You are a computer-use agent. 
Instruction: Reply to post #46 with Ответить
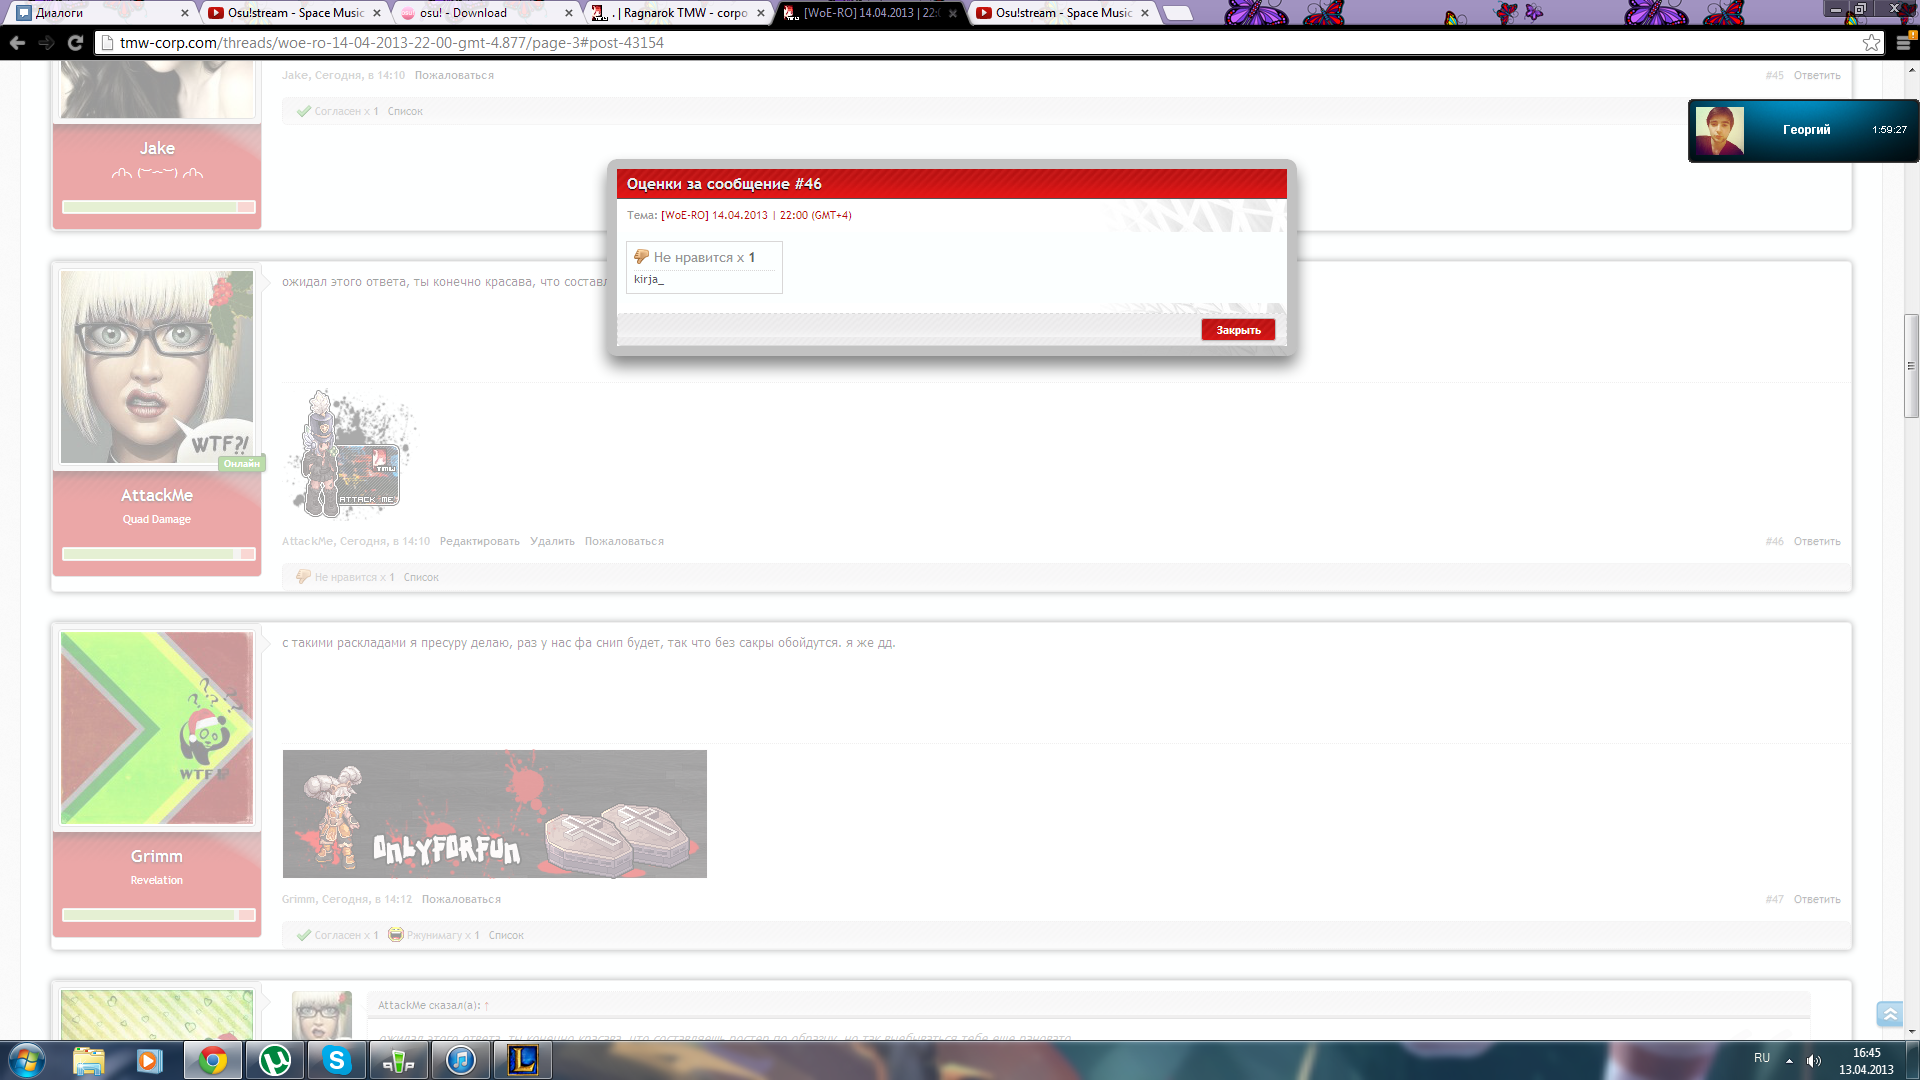(x=1817, y=541)
